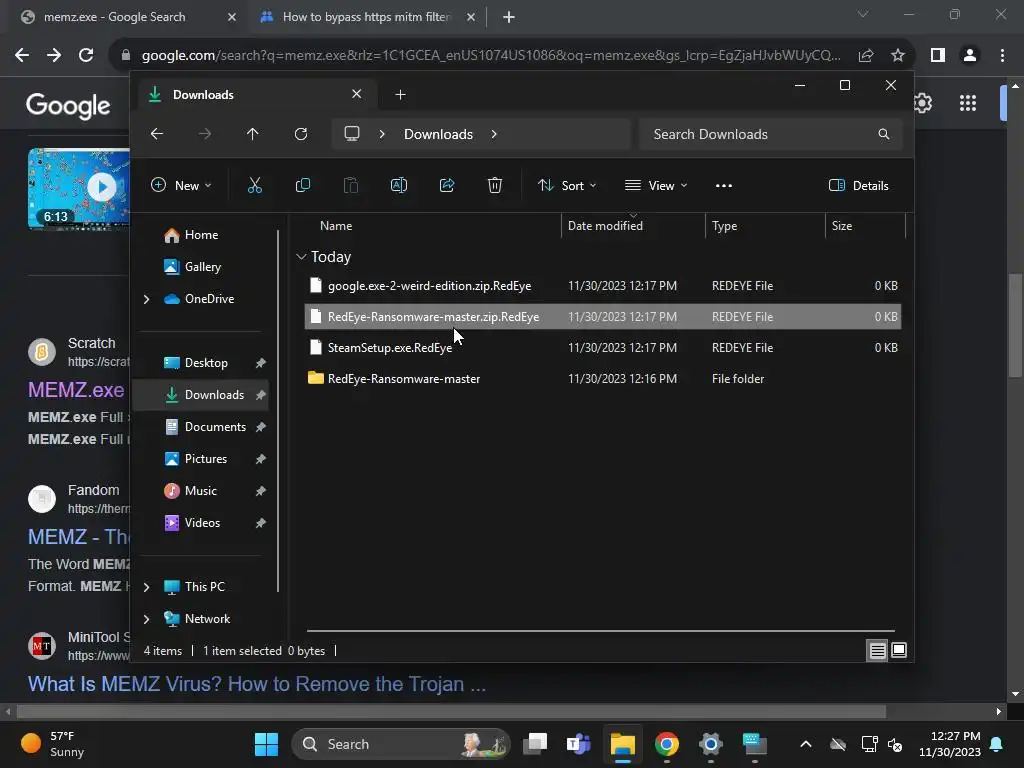Share the selected file via toolbar icon

(447, 185)
